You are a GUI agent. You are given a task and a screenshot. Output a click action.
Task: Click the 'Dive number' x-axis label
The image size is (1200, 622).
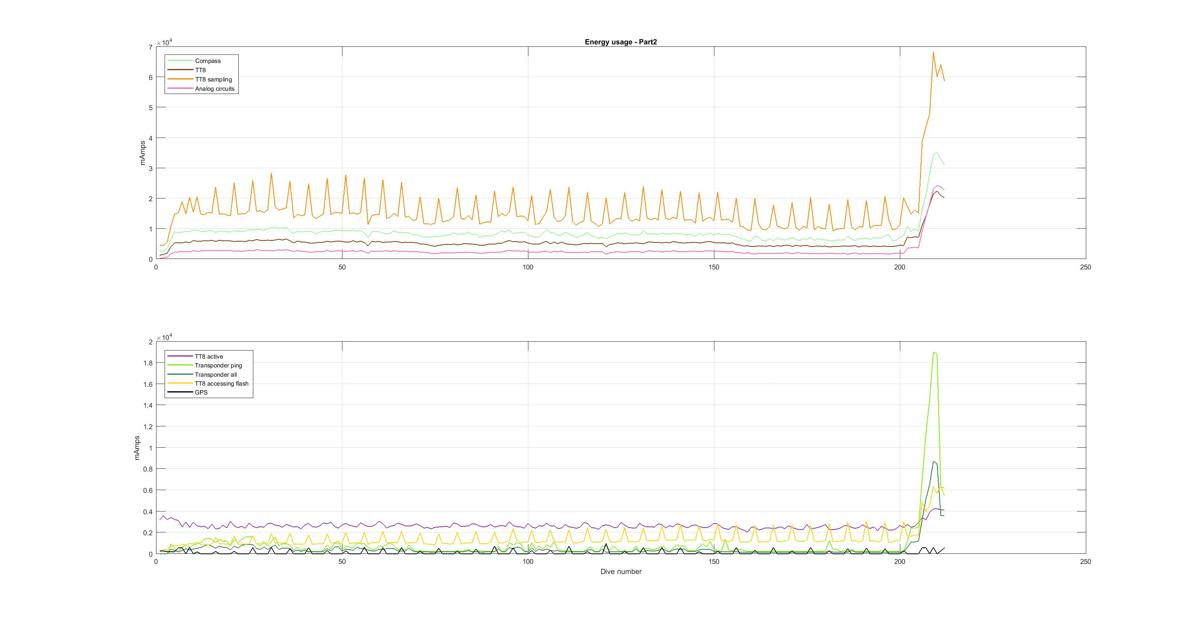(x=620, y=572)
